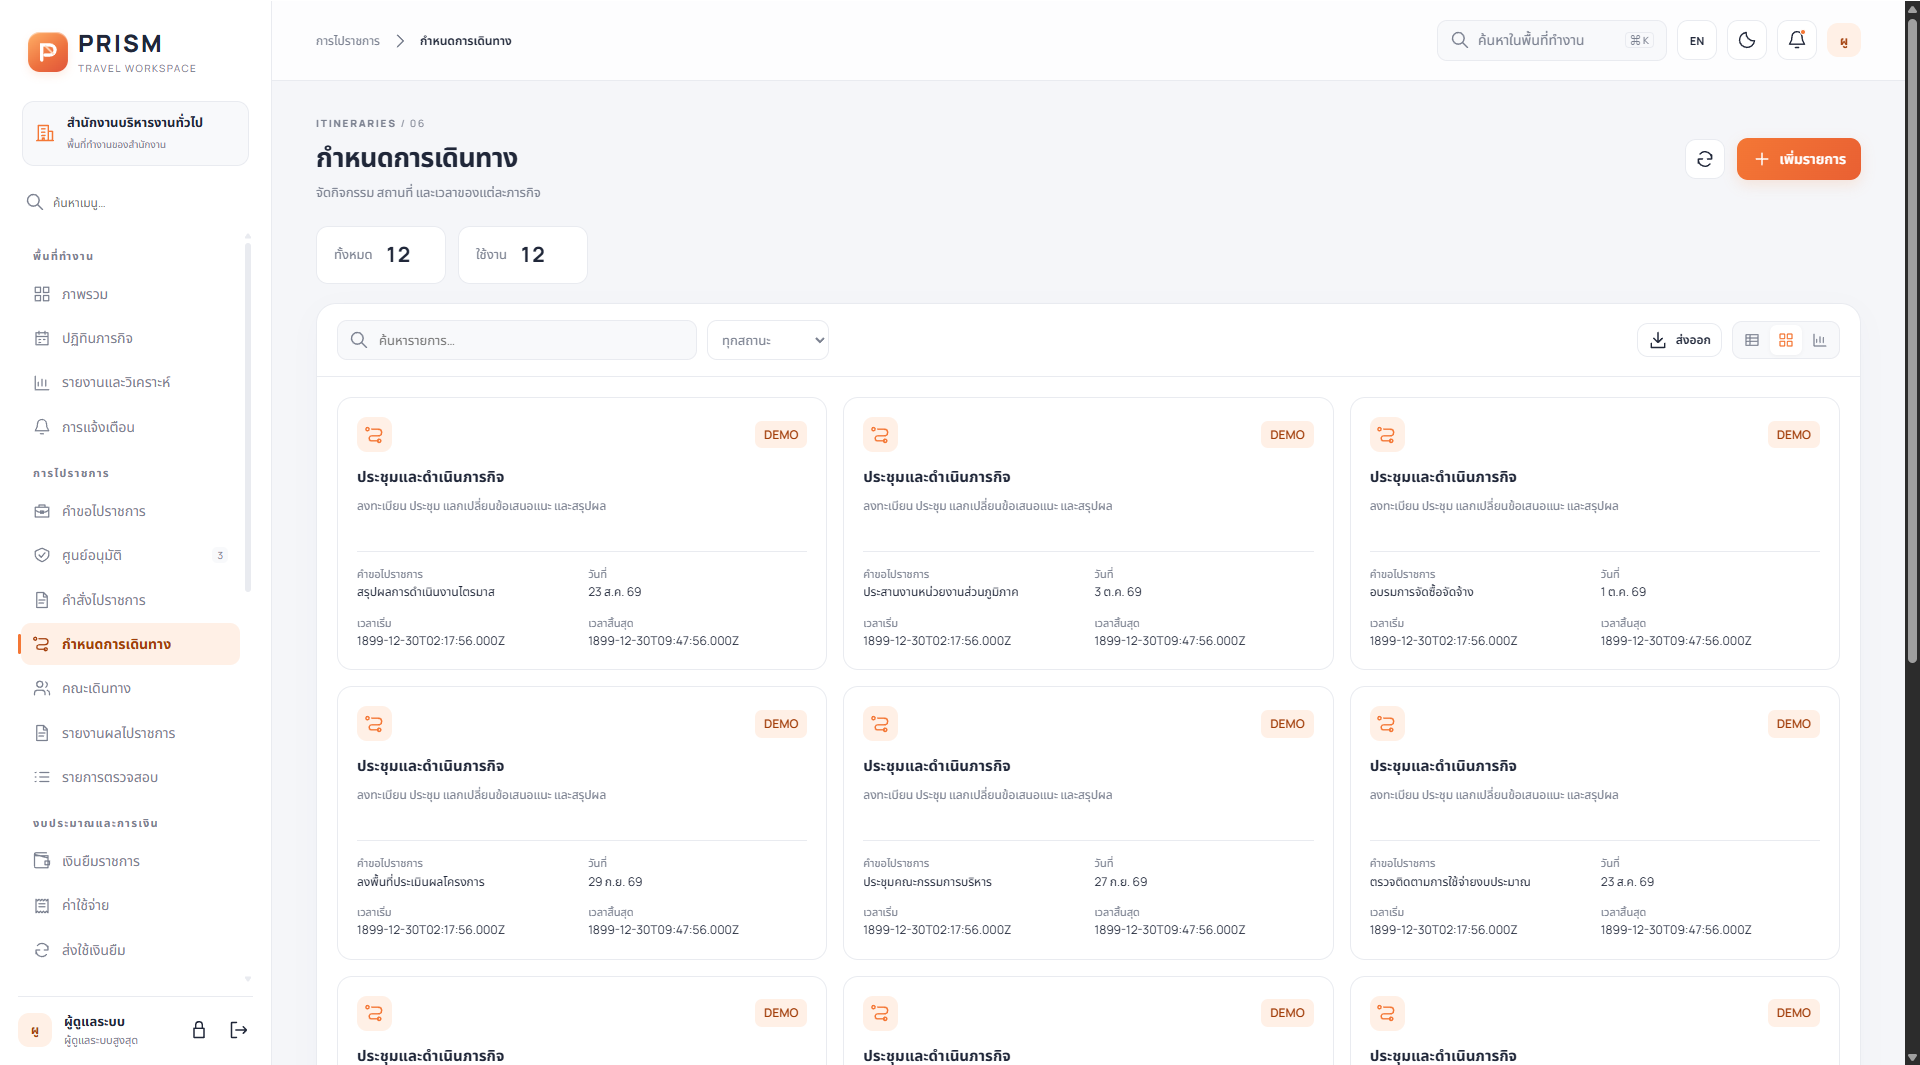Click ส่งออก export button
Screen dimensions: 1920x1065
1679,340
